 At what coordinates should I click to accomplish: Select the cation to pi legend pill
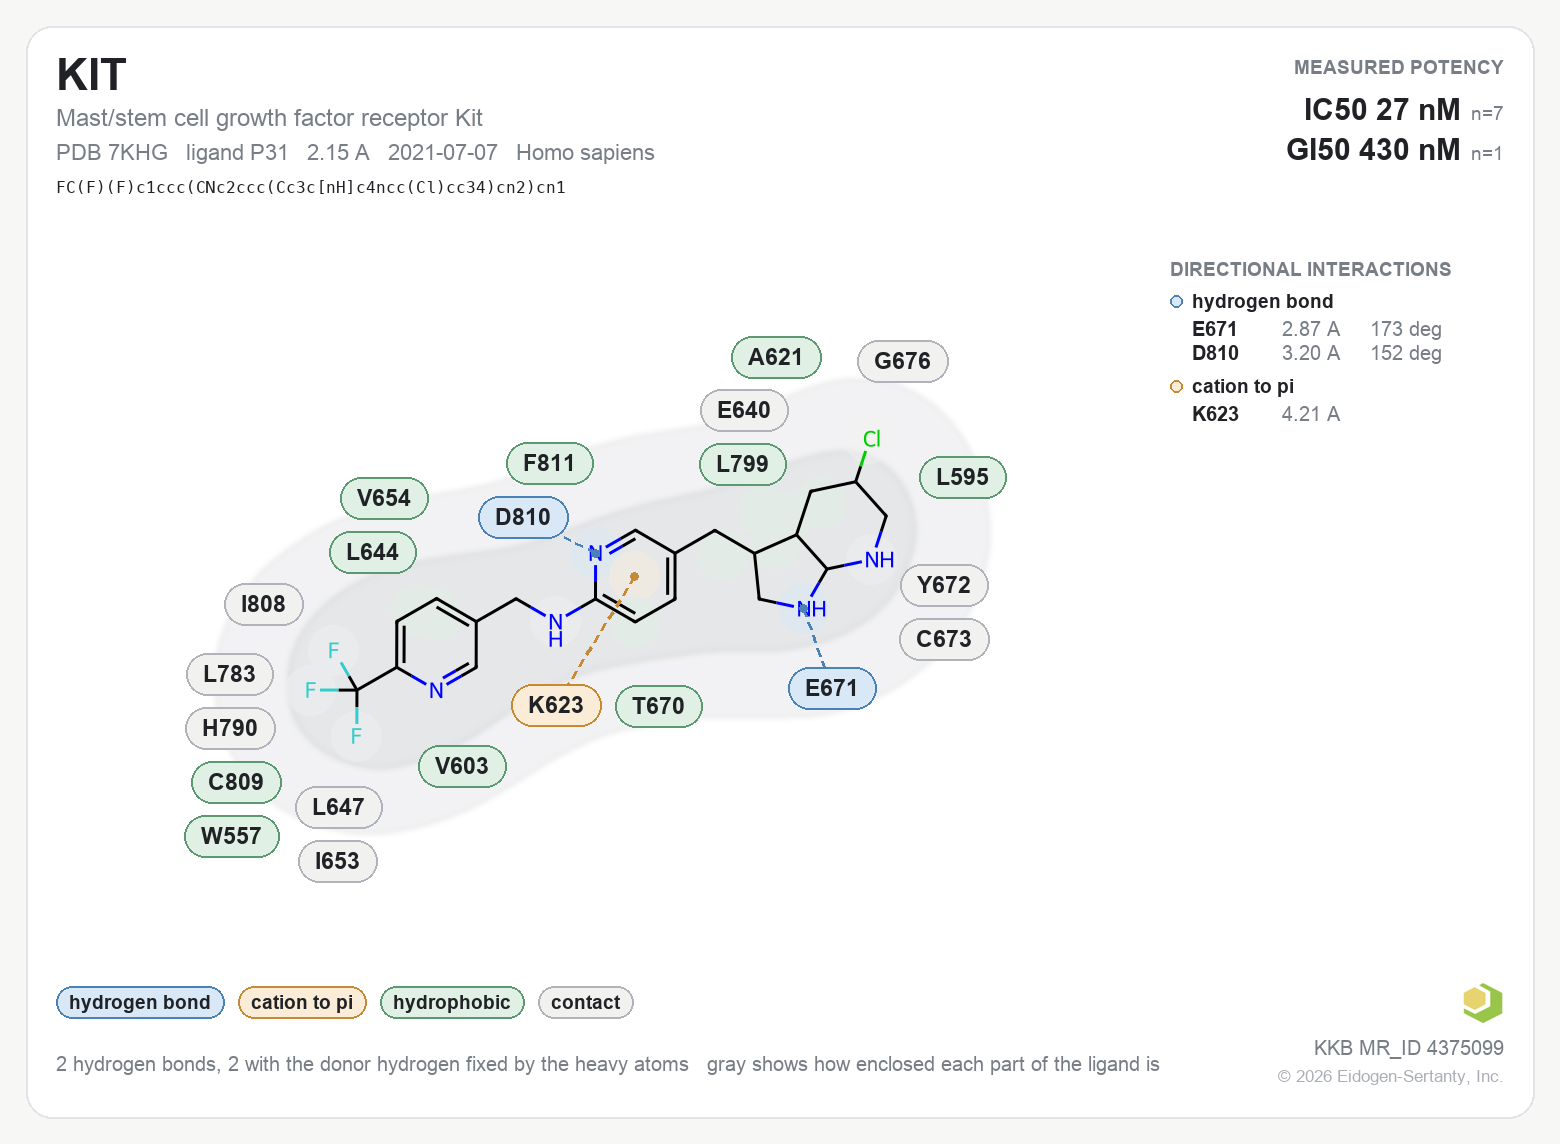point(302,1002)
